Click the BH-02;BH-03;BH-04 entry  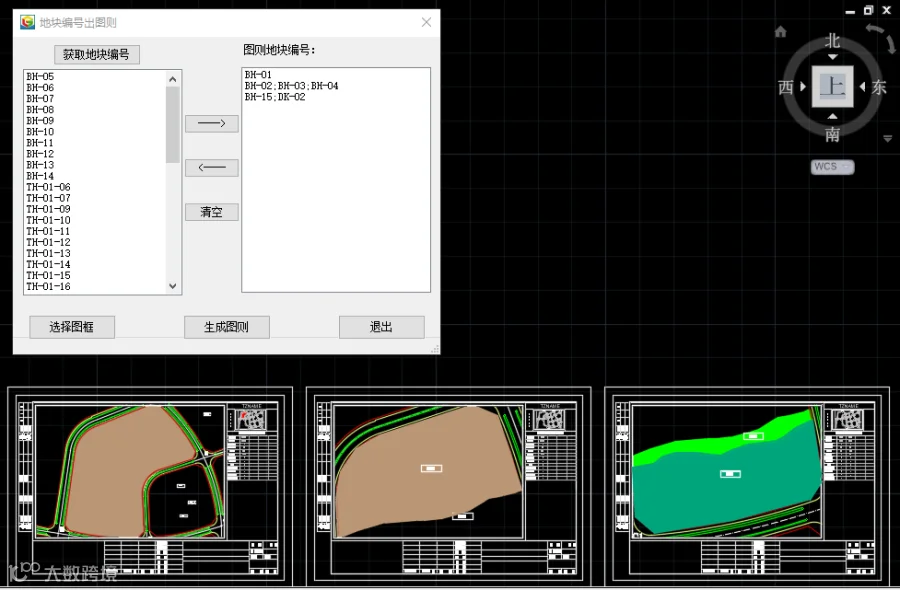pyautogui.click(x=292, y=86)
